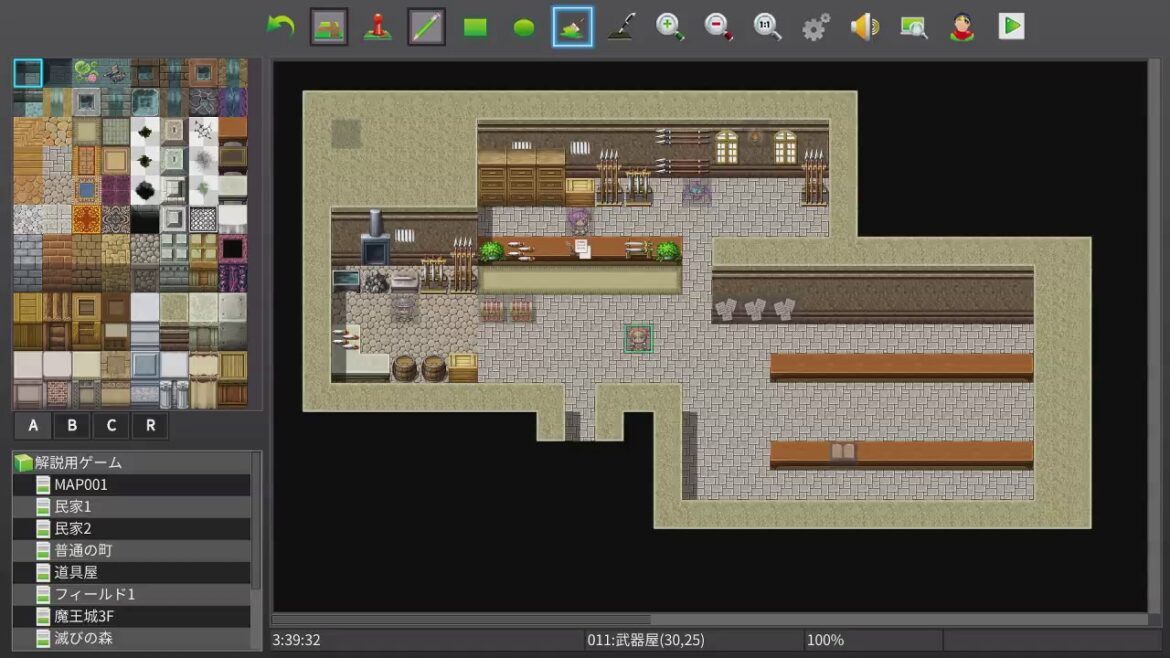Select the Flood Fill tool
1170x658 pixels.
click(572, 27)
